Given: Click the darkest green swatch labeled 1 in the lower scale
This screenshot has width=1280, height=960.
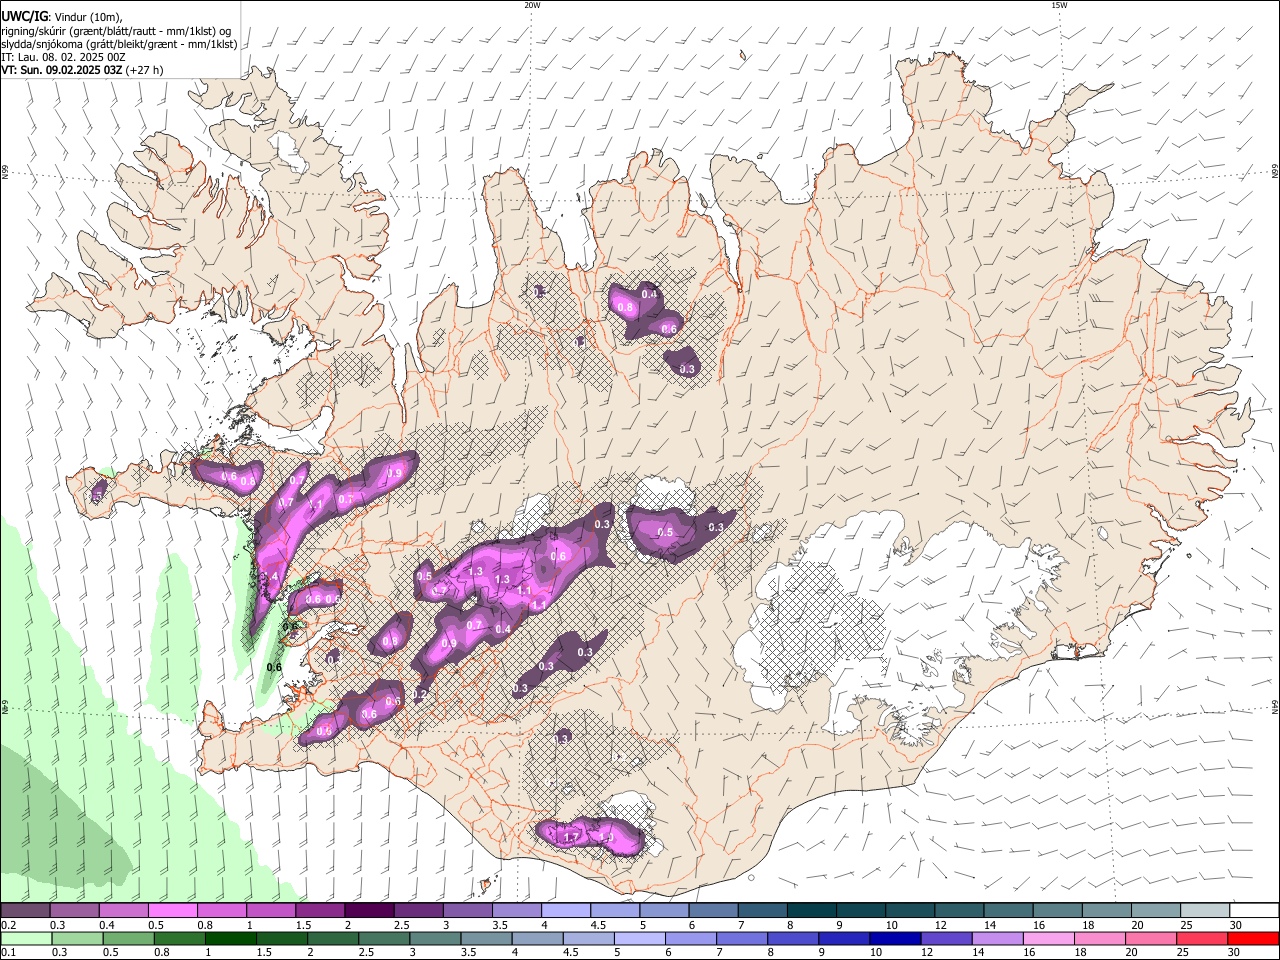Looking at the screenshot, I should (x=230, y=938).
